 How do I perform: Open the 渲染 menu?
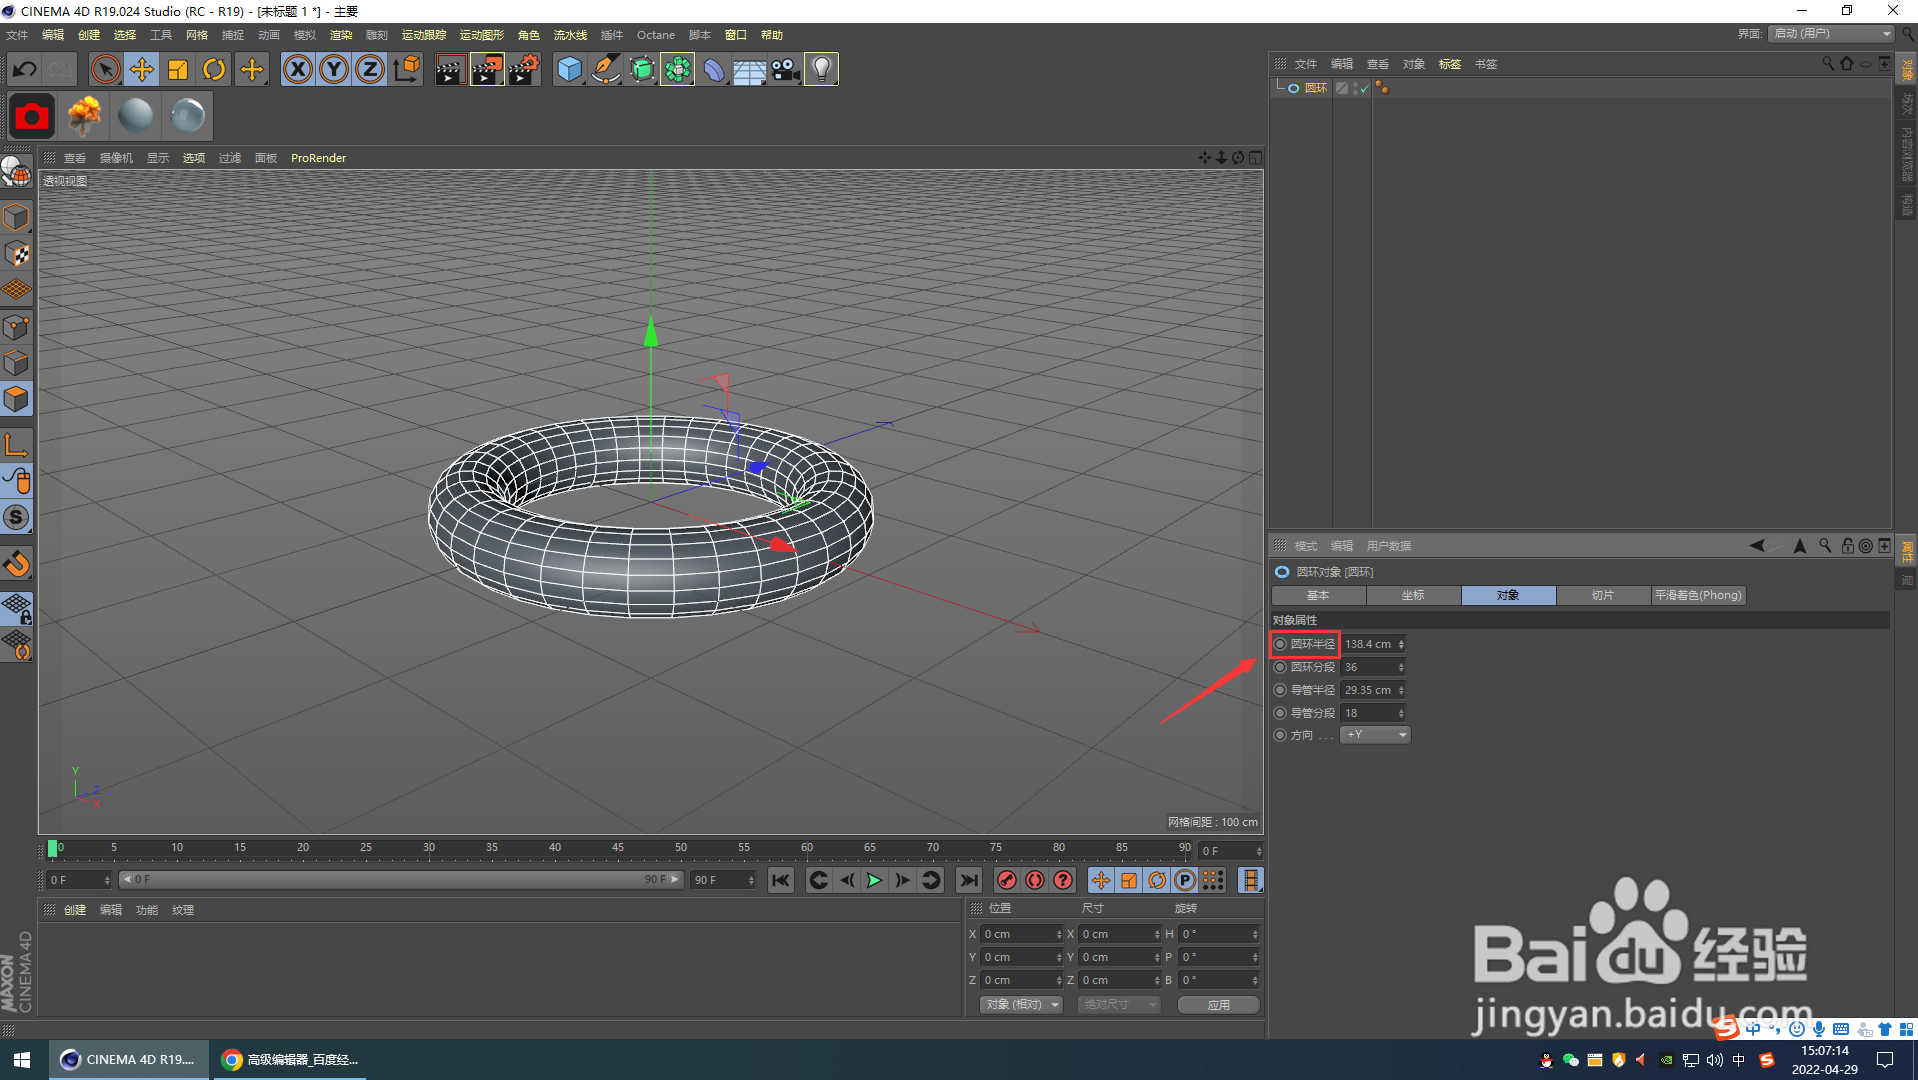coord(341,35)
